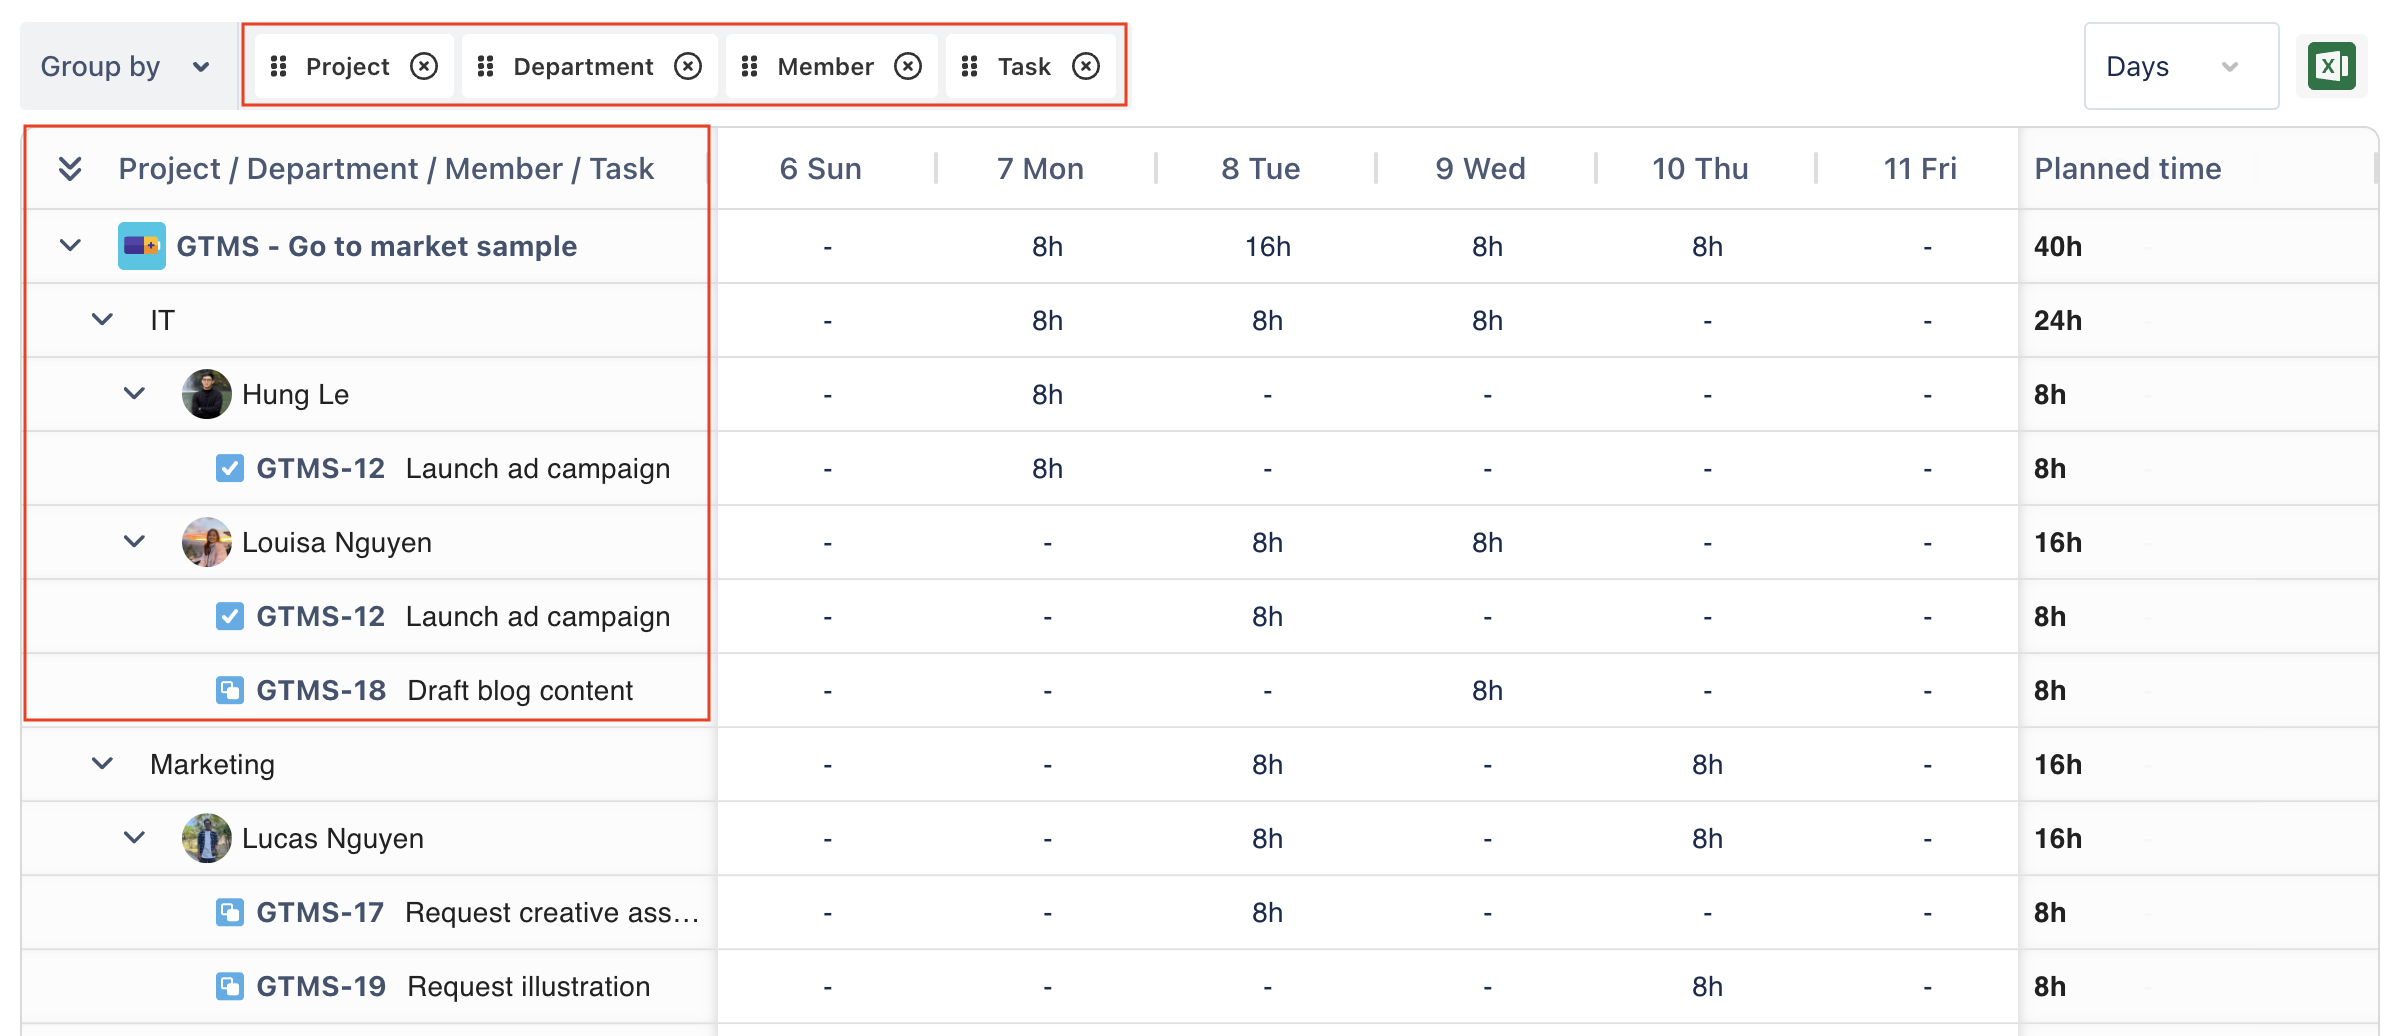This screenshot has width=2404, height=1036.
Task: Open the Group by dropdown
Action: [126, 66]
